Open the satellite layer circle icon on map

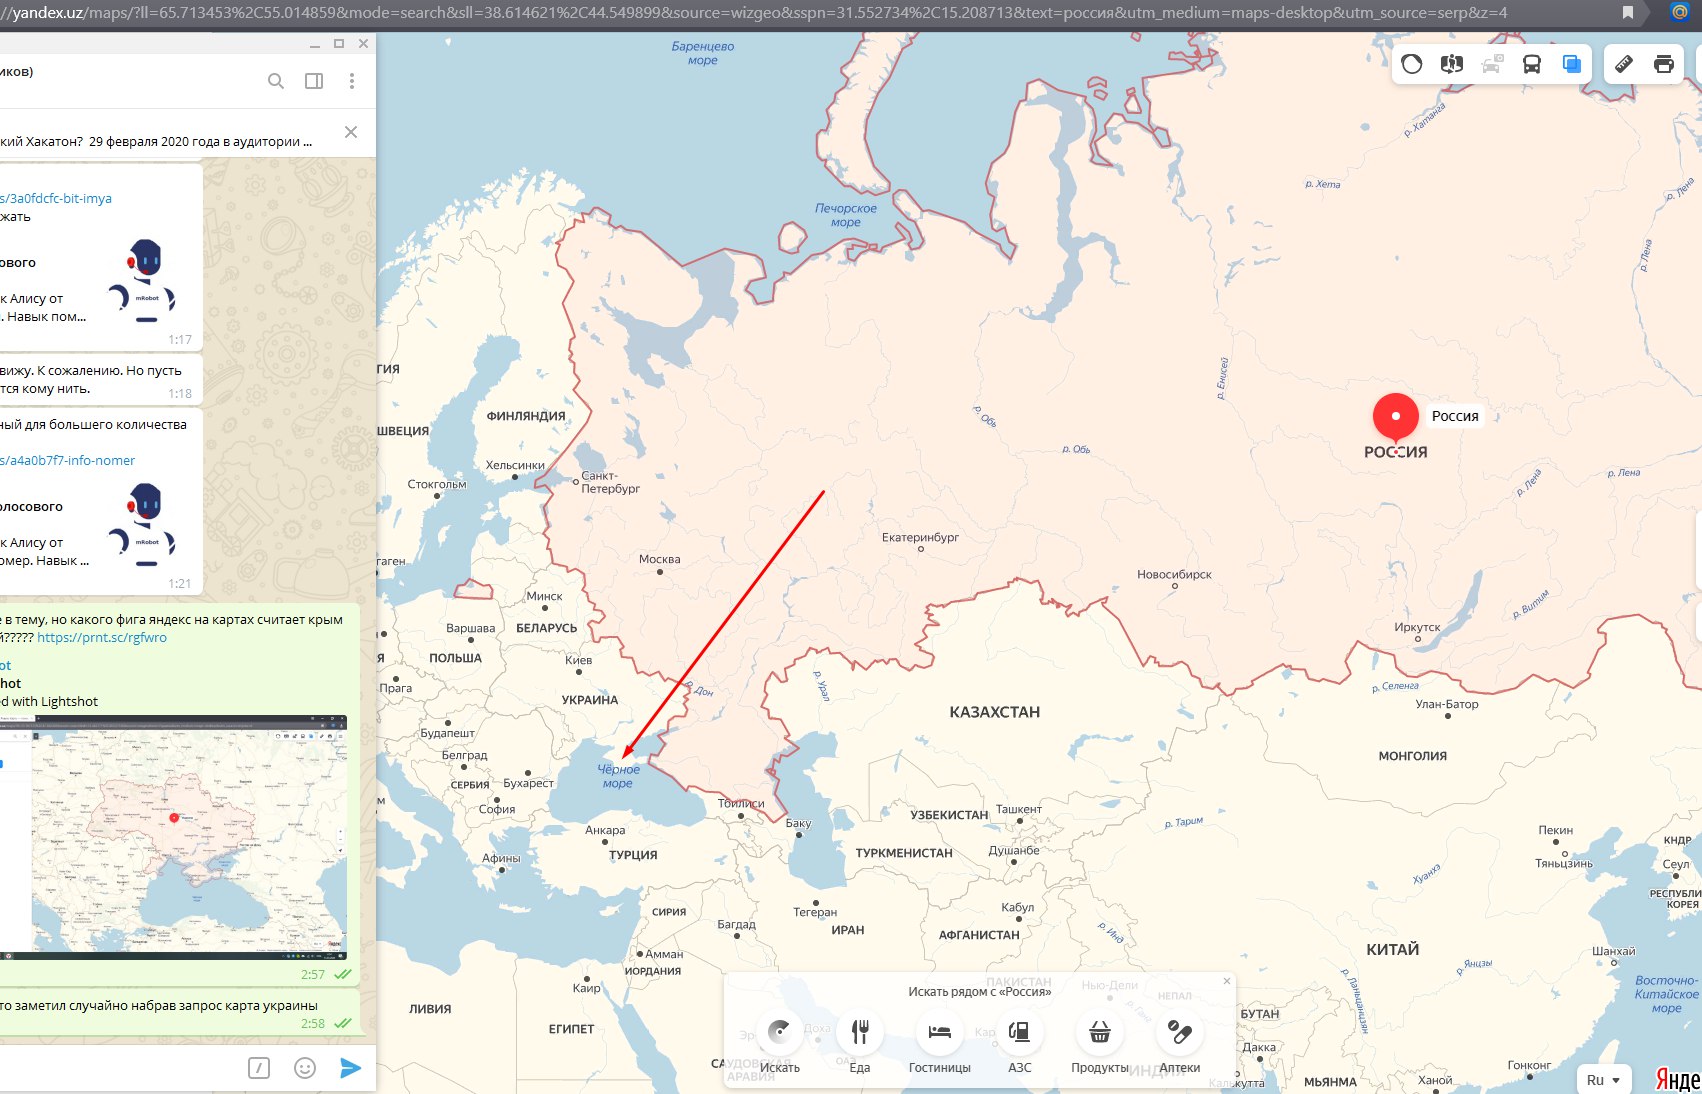tap(1412, 64)
